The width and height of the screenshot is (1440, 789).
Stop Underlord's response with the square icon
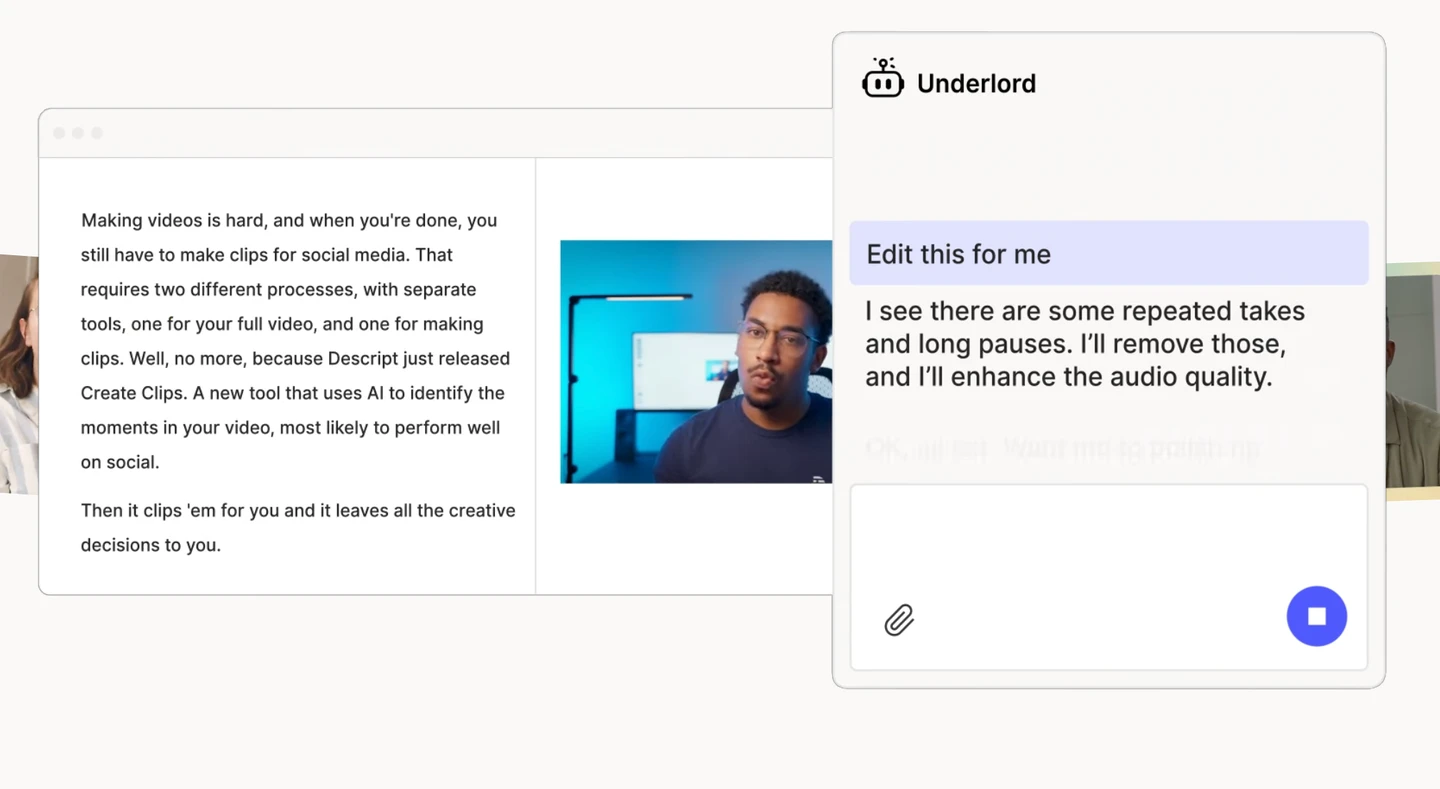tap(1317, 616)
